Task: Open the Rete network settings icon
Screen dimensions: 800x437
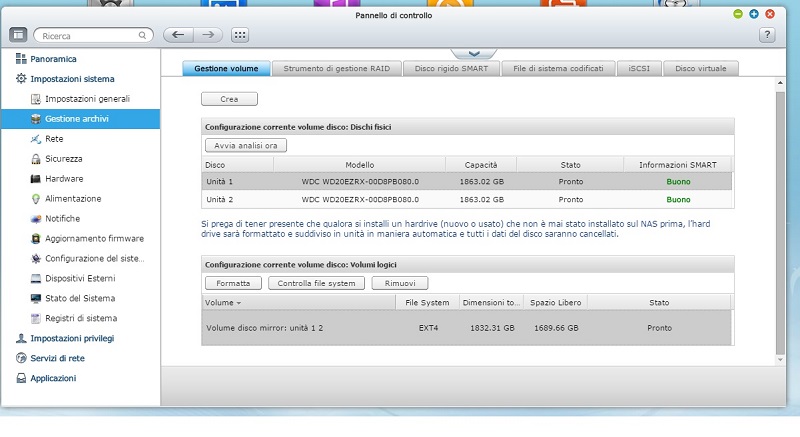Action: point(36,139)
